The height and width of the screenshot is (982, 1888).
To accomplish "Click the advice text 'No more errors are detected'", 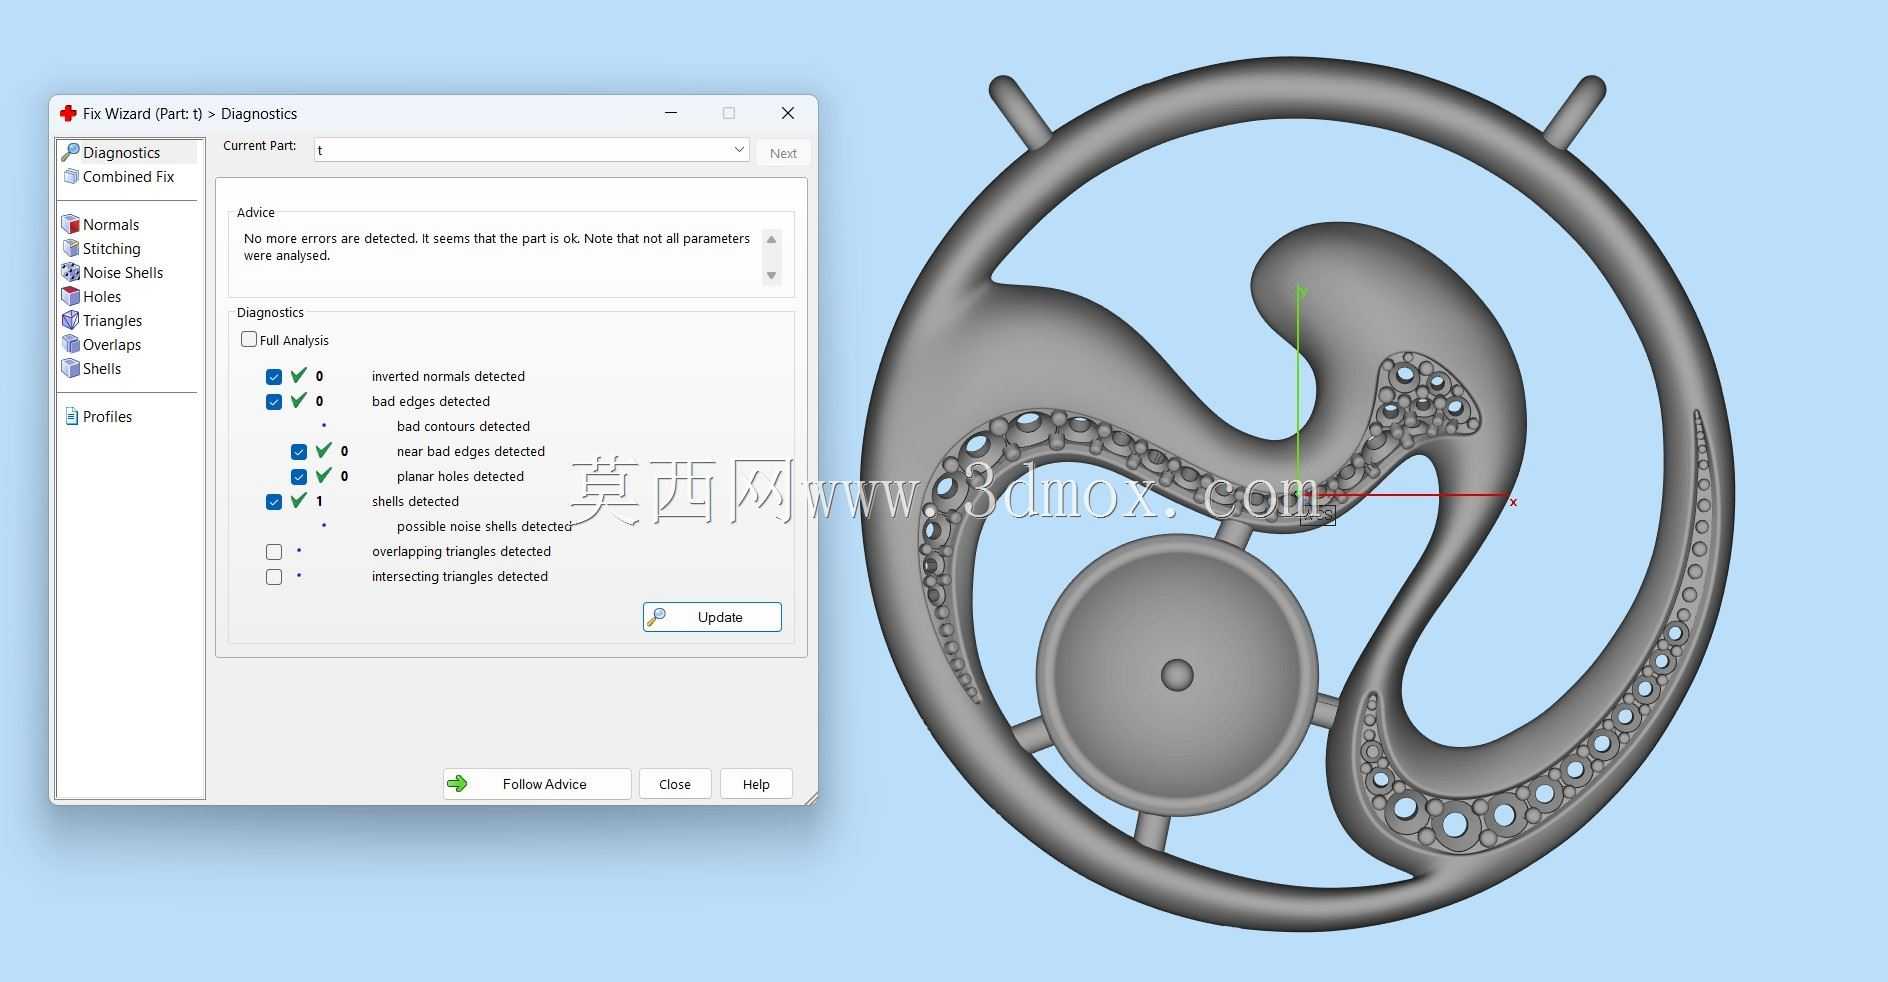I will click(330, 238).
